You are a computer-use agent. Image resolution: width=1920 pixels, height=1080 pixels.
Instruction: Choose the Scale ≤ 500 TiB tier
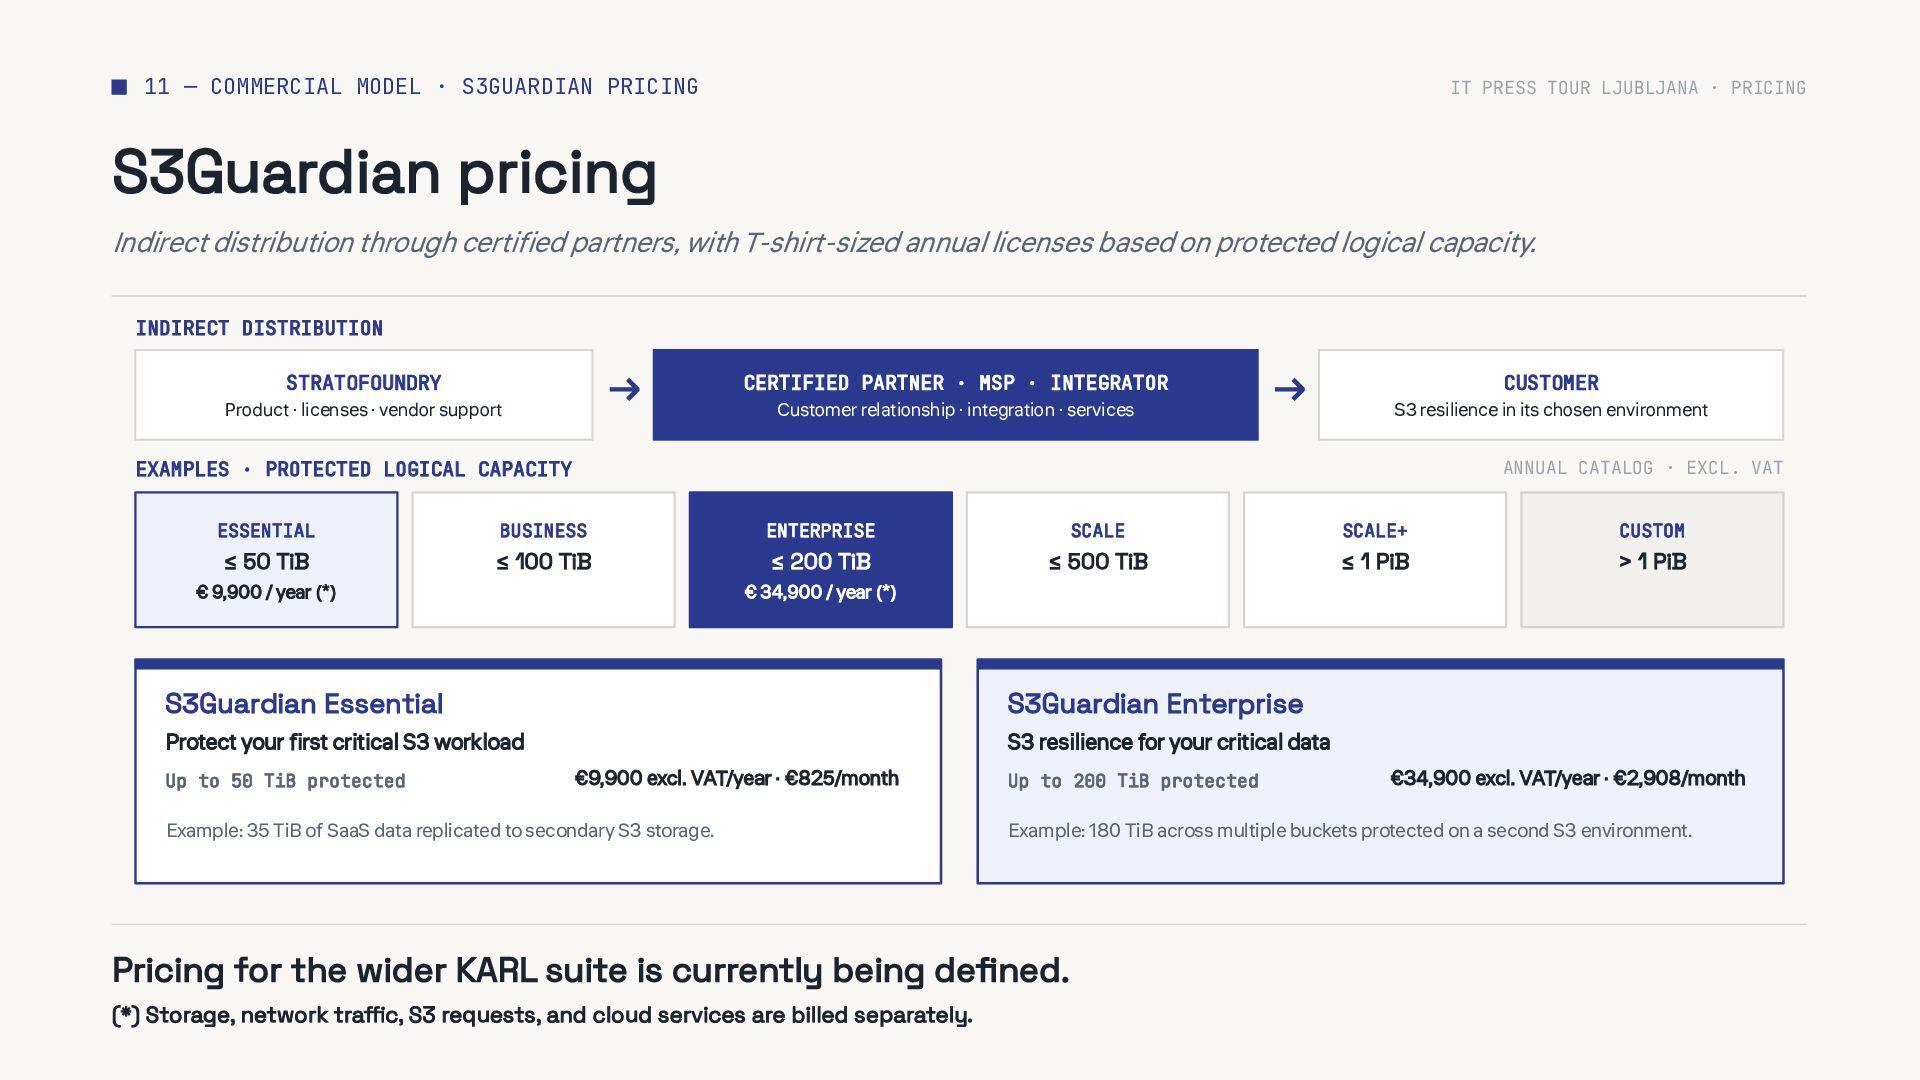tap(1097, 560)
